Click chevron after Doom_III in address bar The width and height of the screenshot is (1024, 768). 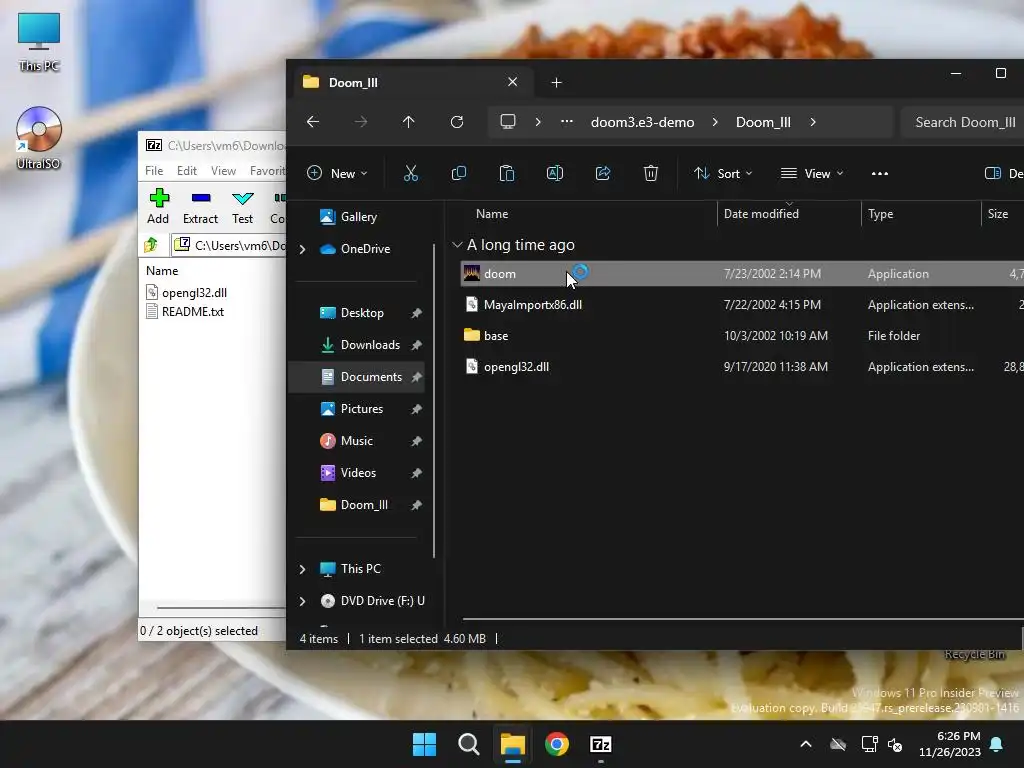pyautogui.click(x=813, y=122)
